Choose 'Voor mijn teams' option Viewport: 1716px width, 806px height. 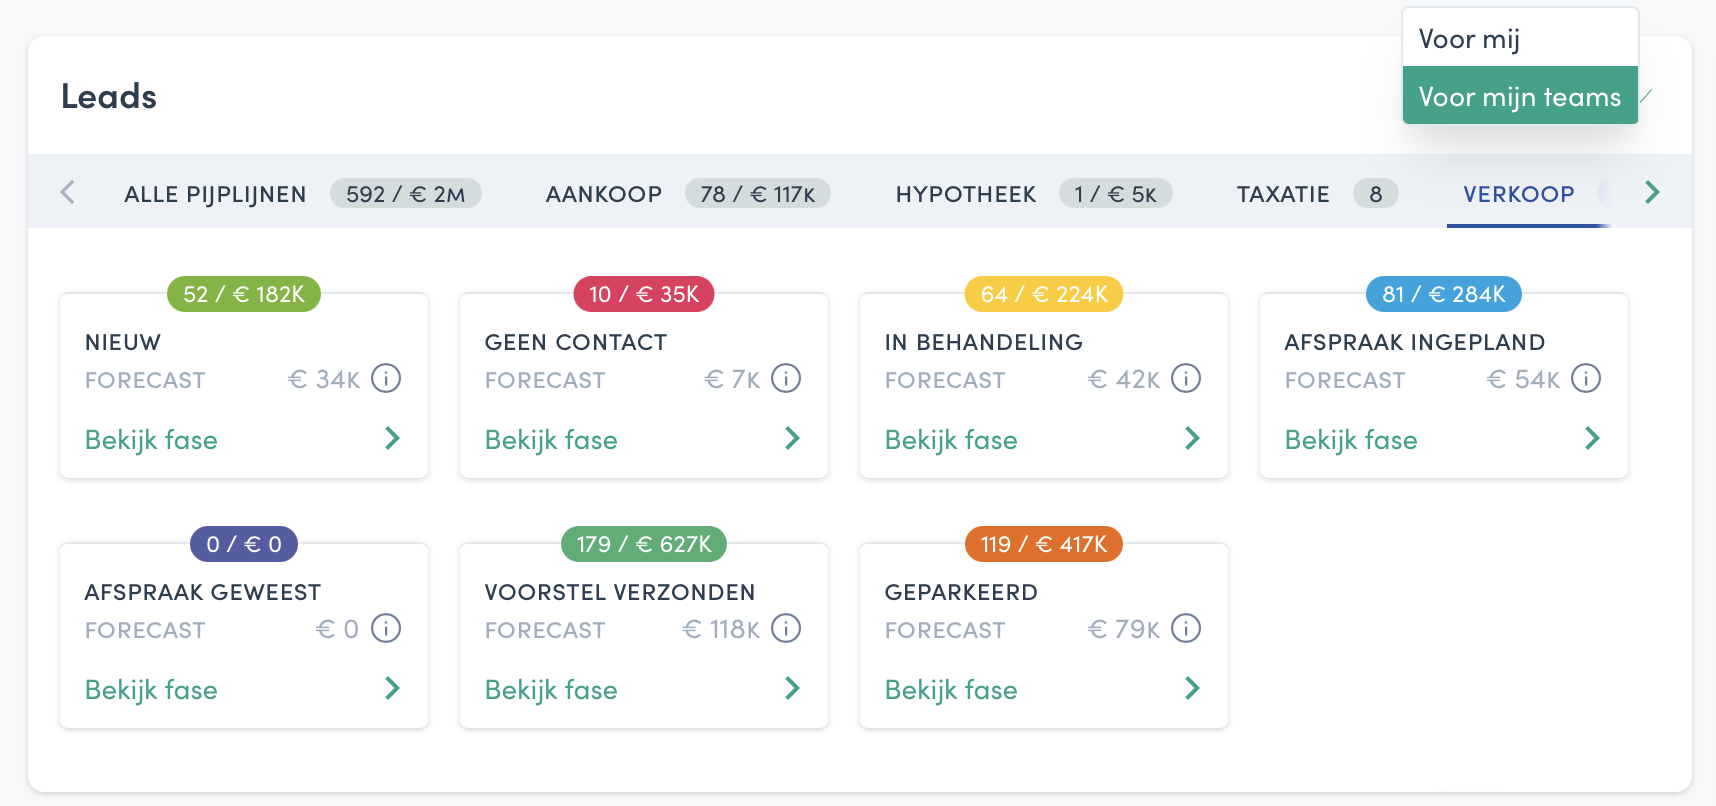pos(1519,97)
